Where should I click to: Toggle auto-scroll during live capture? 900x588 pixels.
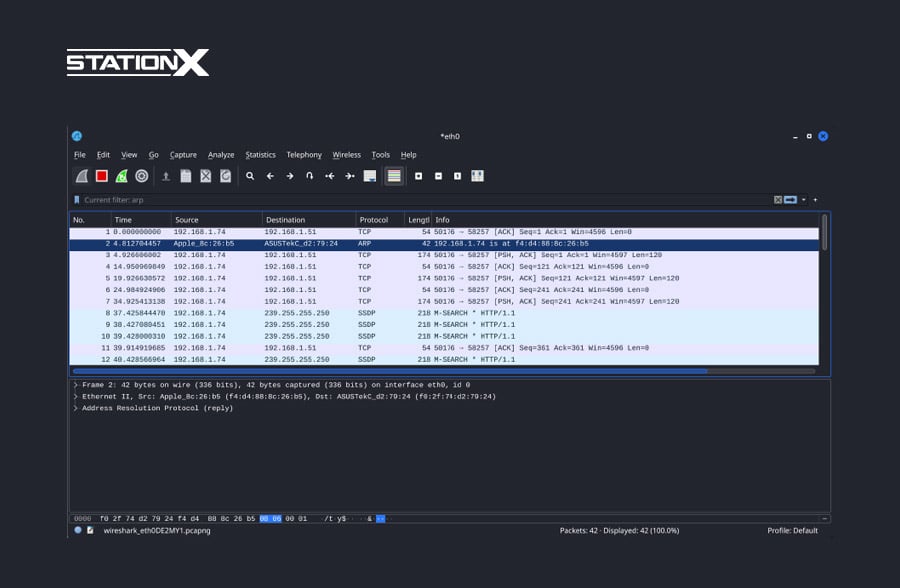[370, 176]
